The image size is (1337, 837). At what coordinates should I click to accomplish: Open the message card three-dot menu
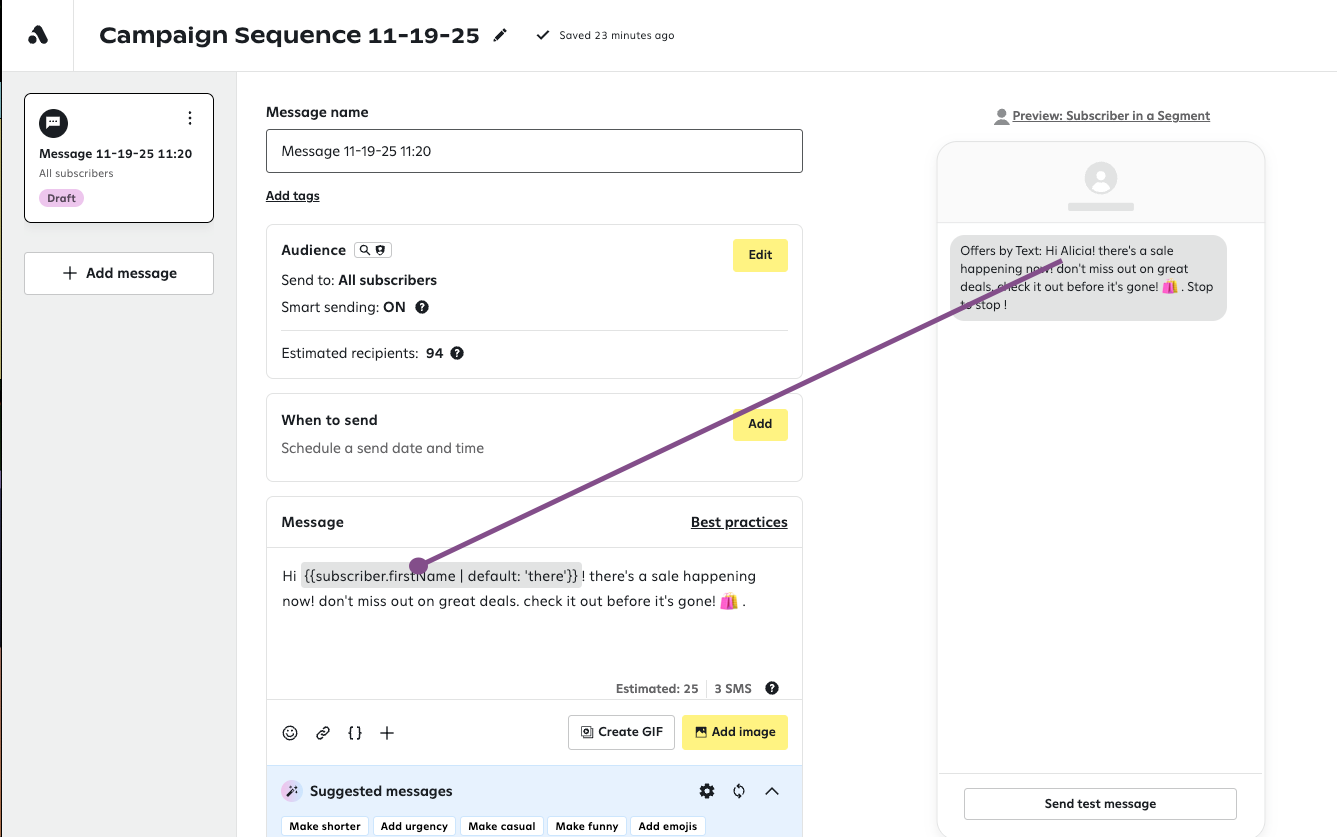[190, 119]
